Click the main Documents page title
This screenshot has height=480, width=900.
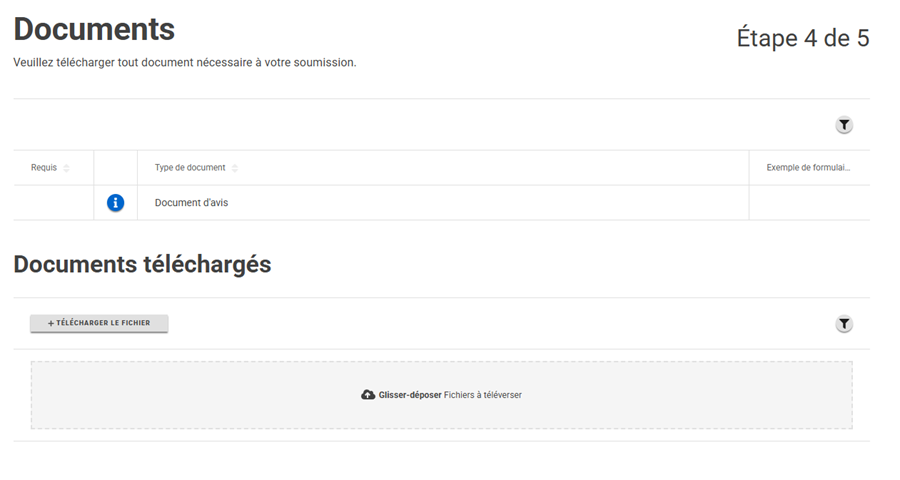pyautogui.click(x=94, y=29)
